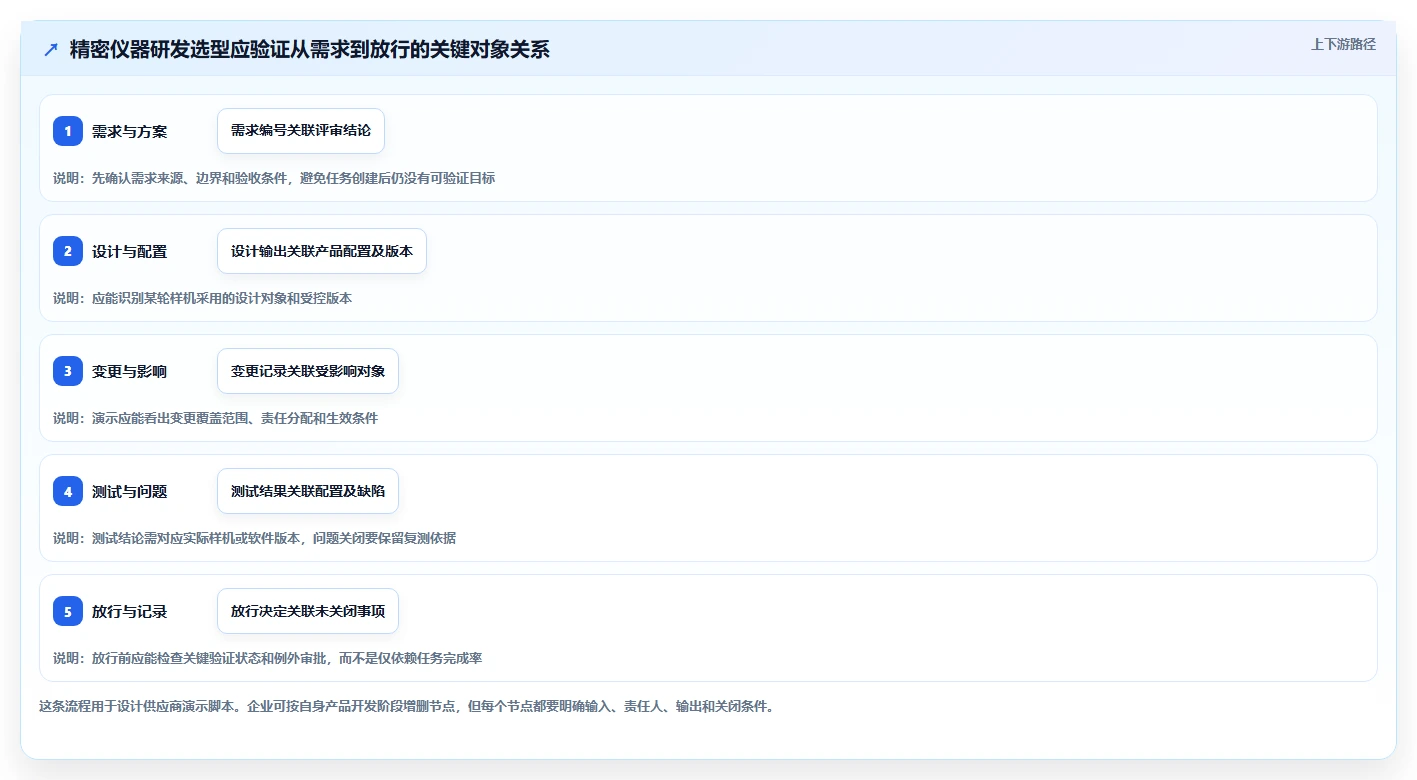Select step number badge 3

pos(68,371)
